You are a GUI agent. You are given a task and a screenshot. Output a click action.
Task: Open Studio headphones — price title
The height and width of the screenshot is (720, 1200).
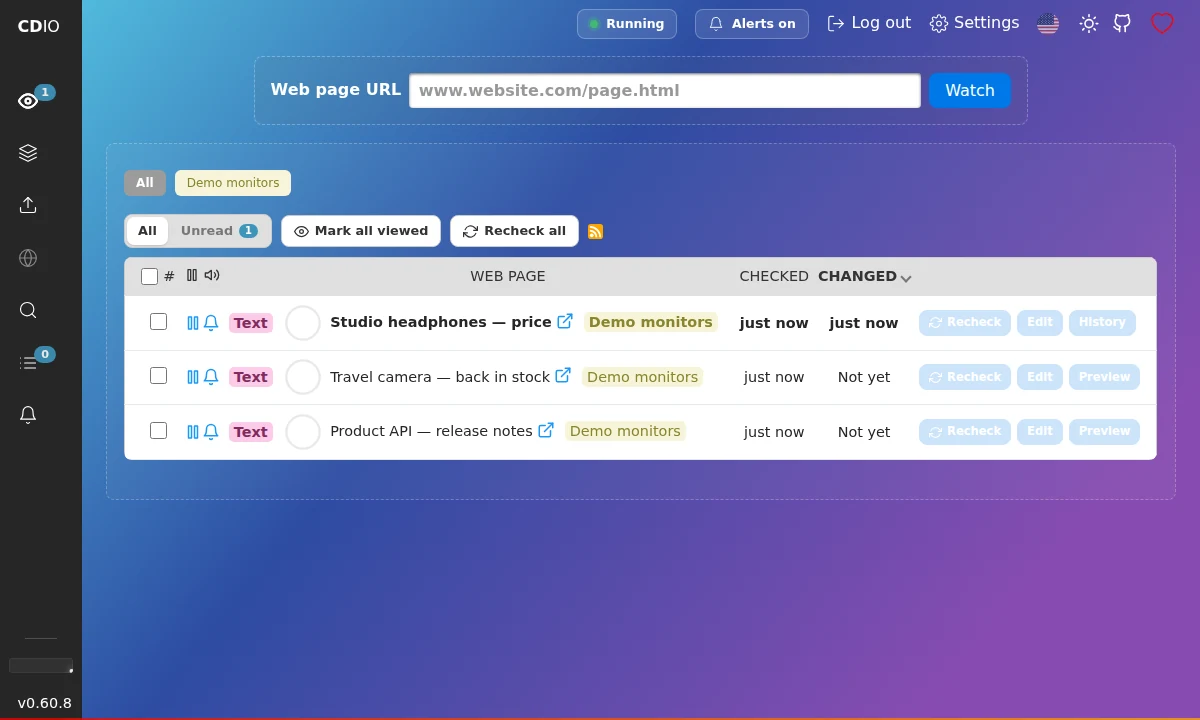point(441,322)
